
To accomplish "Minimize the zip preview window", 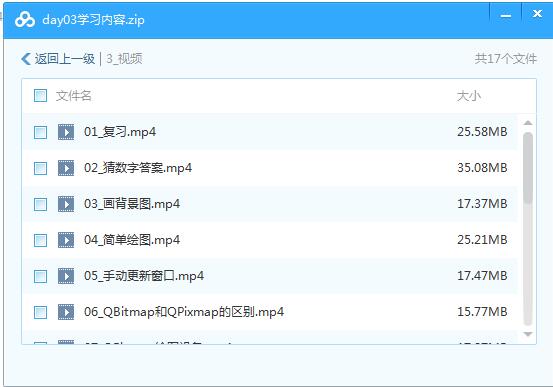I will [x=506, y=16].
